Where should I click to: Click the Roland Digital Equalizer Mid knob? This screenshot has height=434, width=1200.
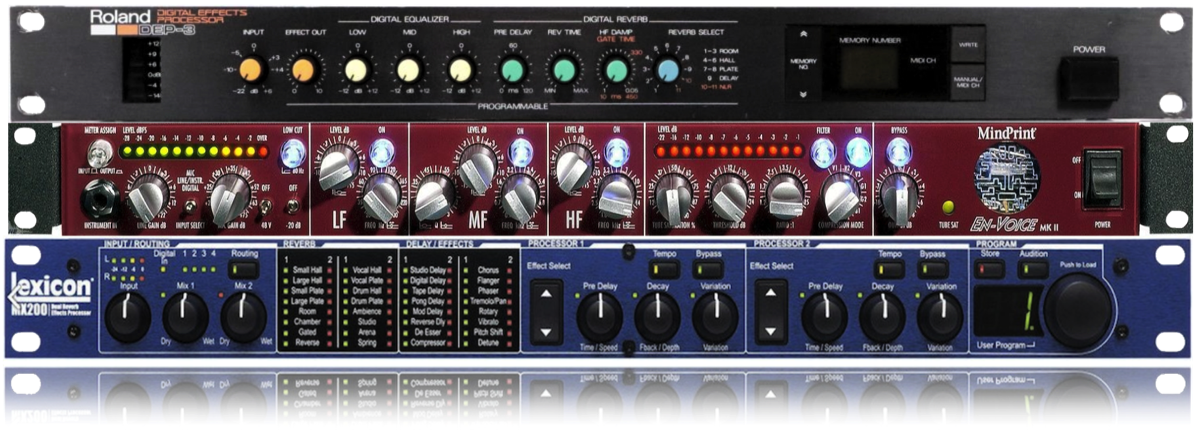coord(407,70)
